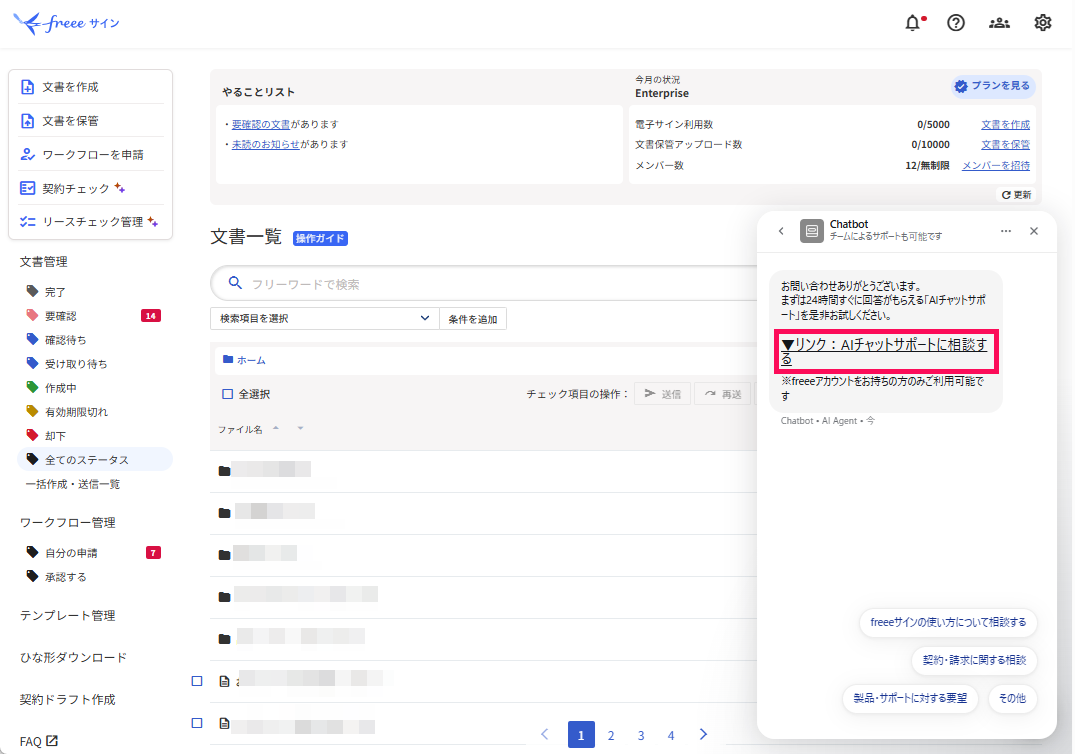Go to previous page arrow
The width and height of the screenshot is (1075, 754).
coord(545,734)
